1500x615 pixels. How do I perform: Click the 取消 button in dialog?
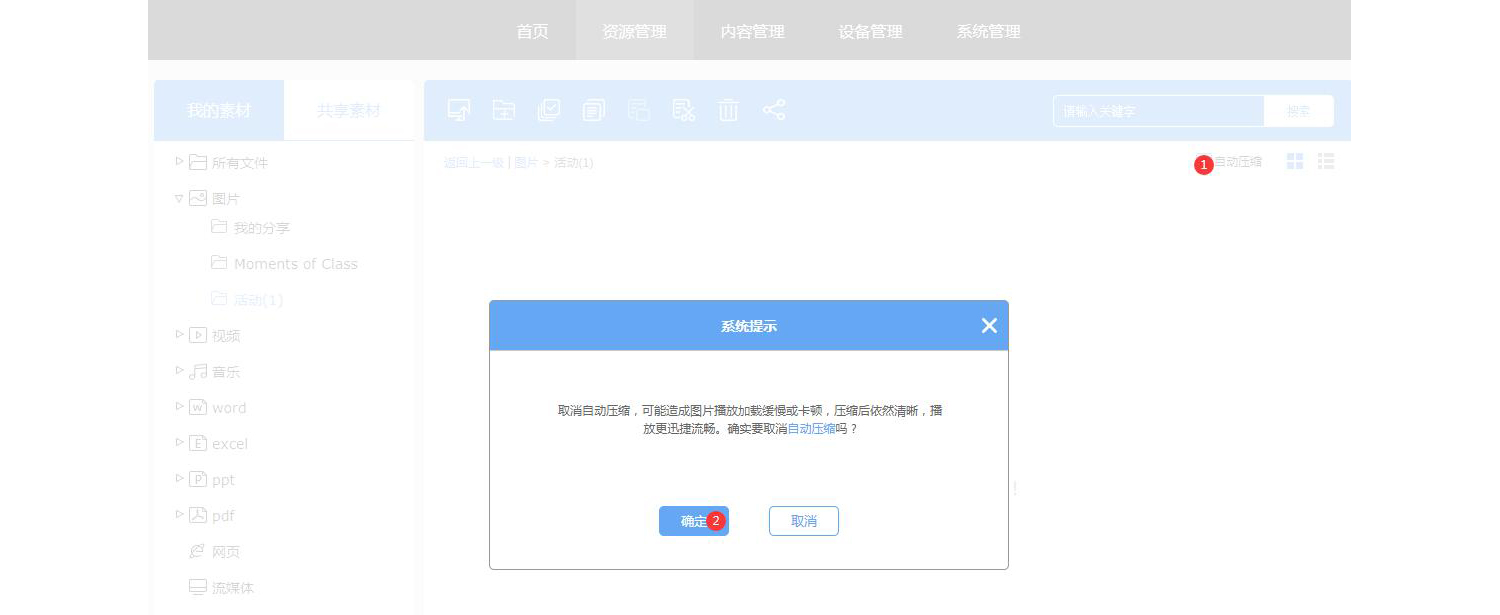[803, 521]
